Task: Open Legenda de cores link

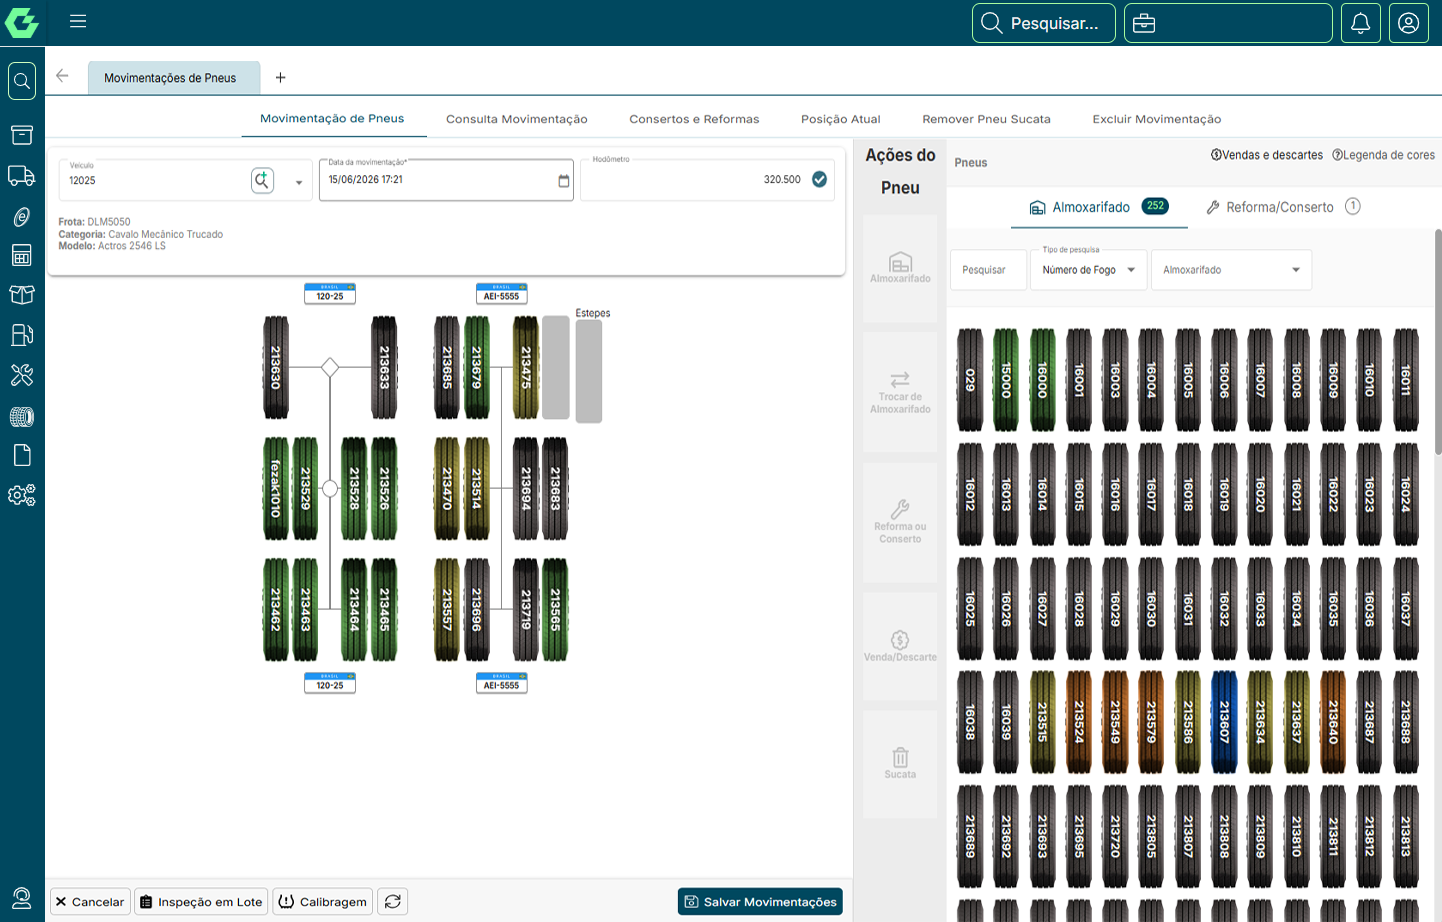Action: click(1384, 155)
